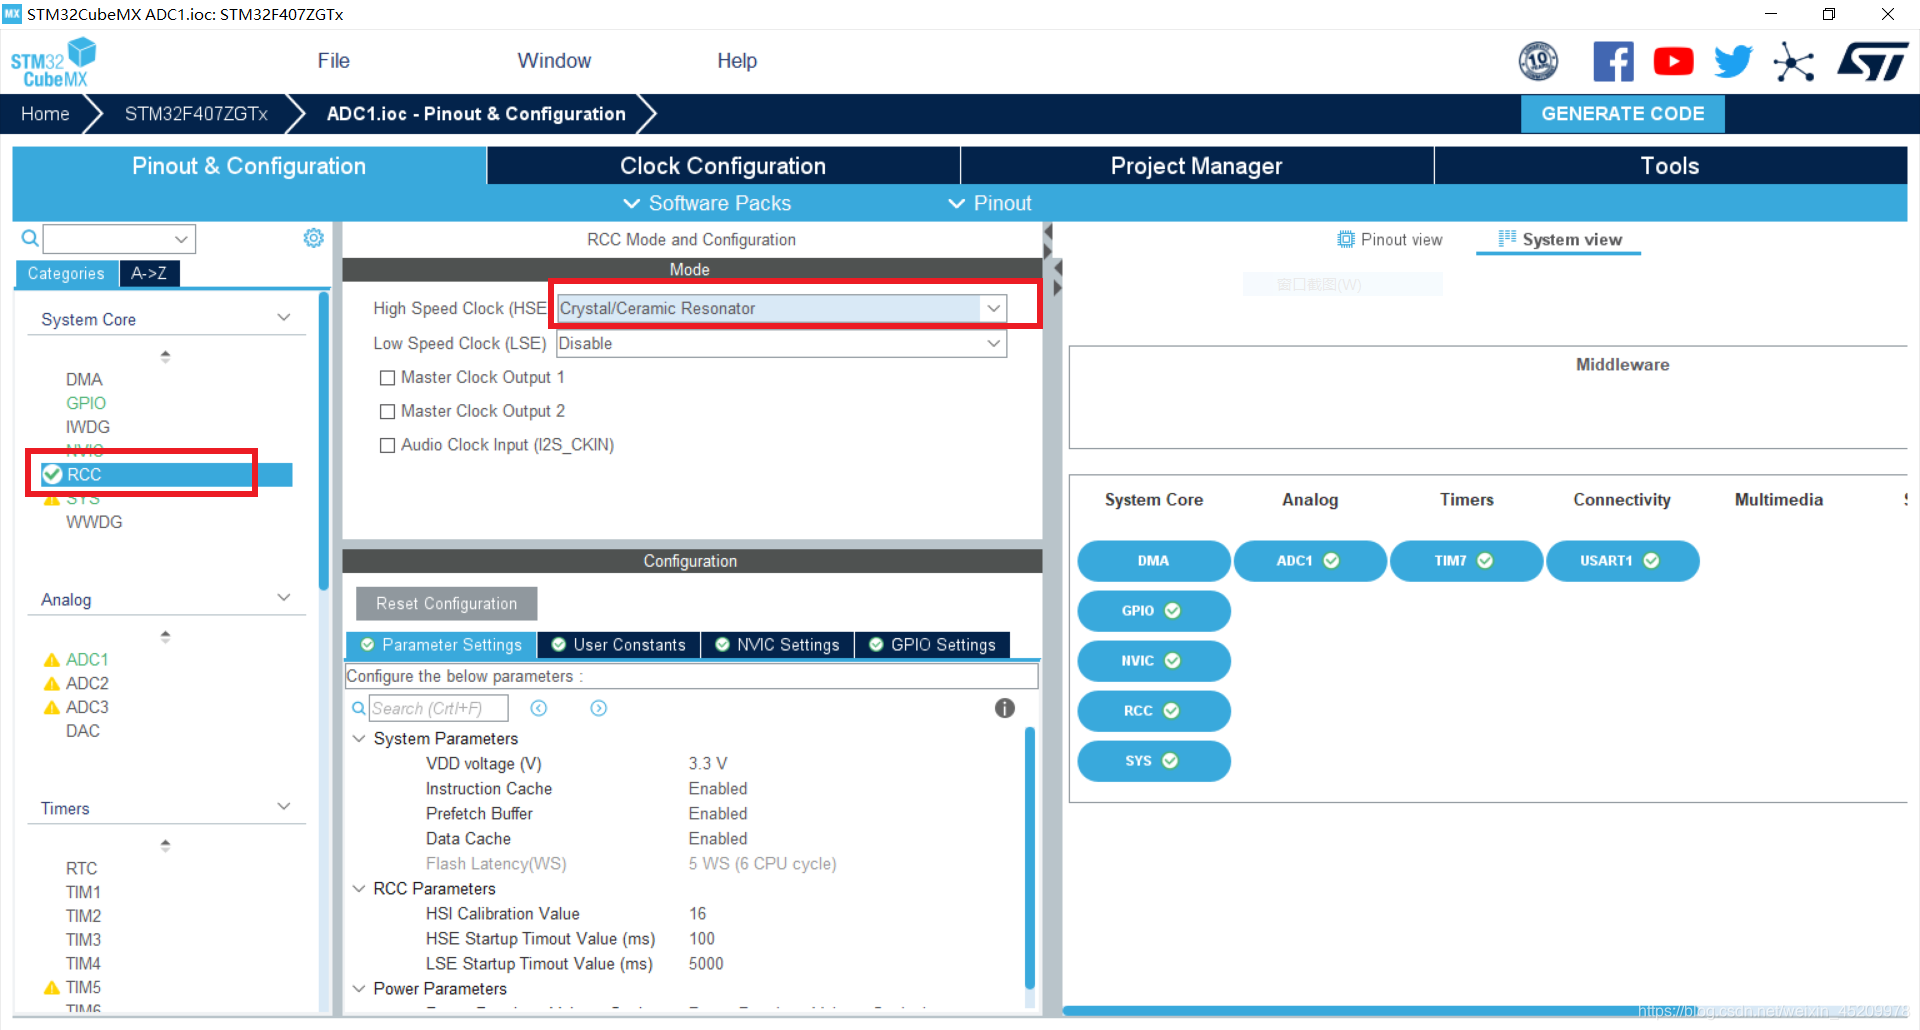
Task: Switch to the Clock Configuration tab
Action: pos(723,166)
